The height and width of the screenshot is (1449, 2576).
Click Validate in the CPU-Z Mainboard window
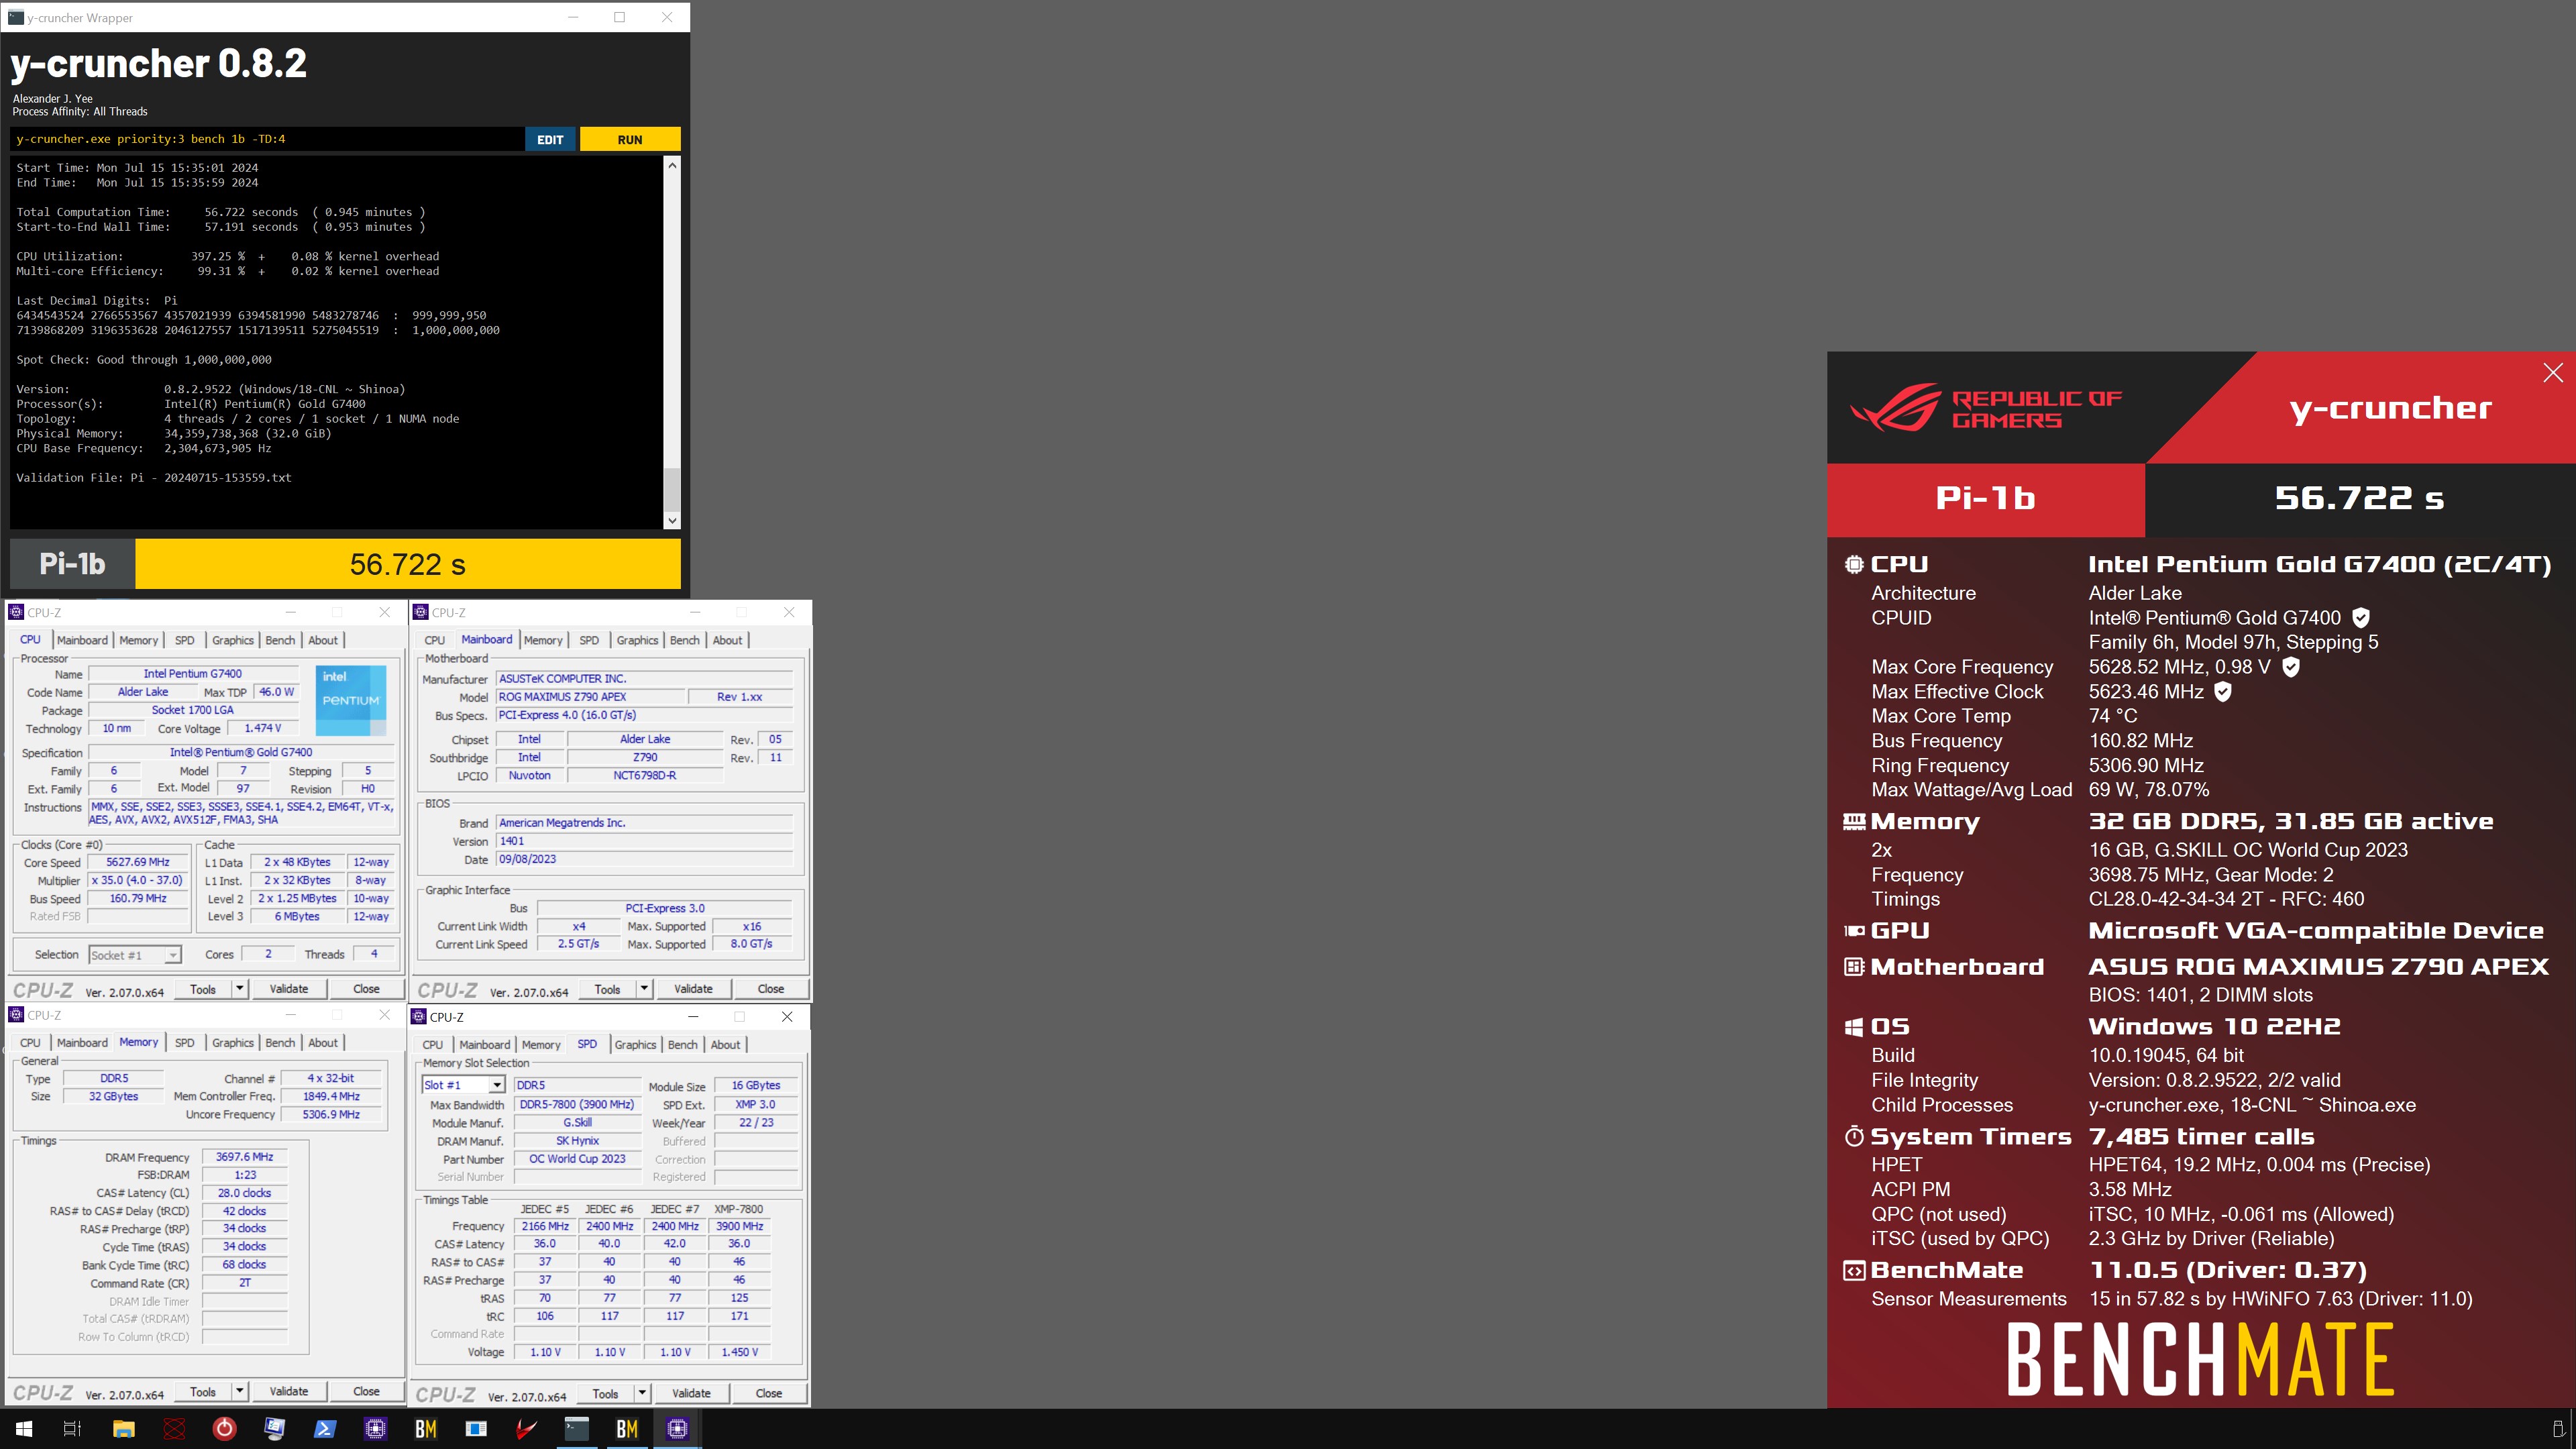(x=693, y=989)
